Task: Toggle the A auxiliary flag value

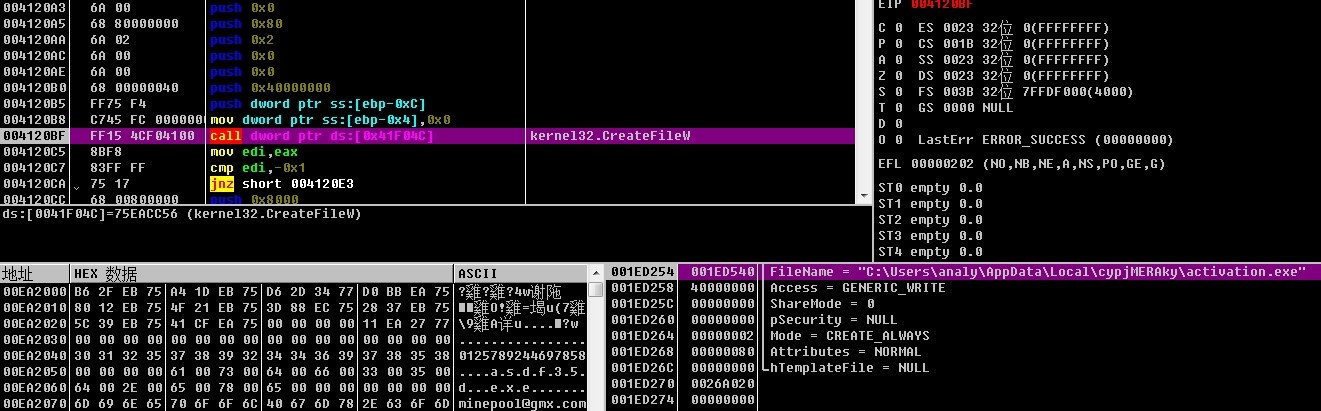Action: coord(898,60)
